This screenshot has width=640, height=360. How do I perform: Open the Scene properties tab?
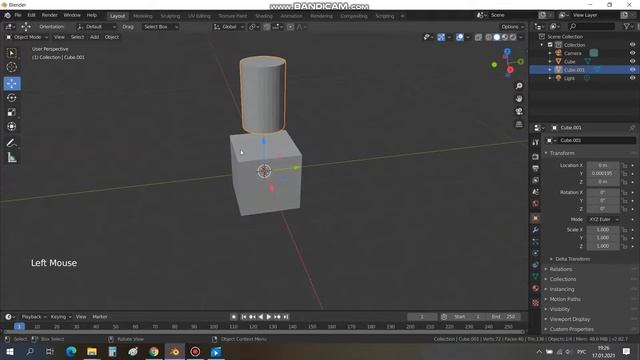tap(536, 191)
